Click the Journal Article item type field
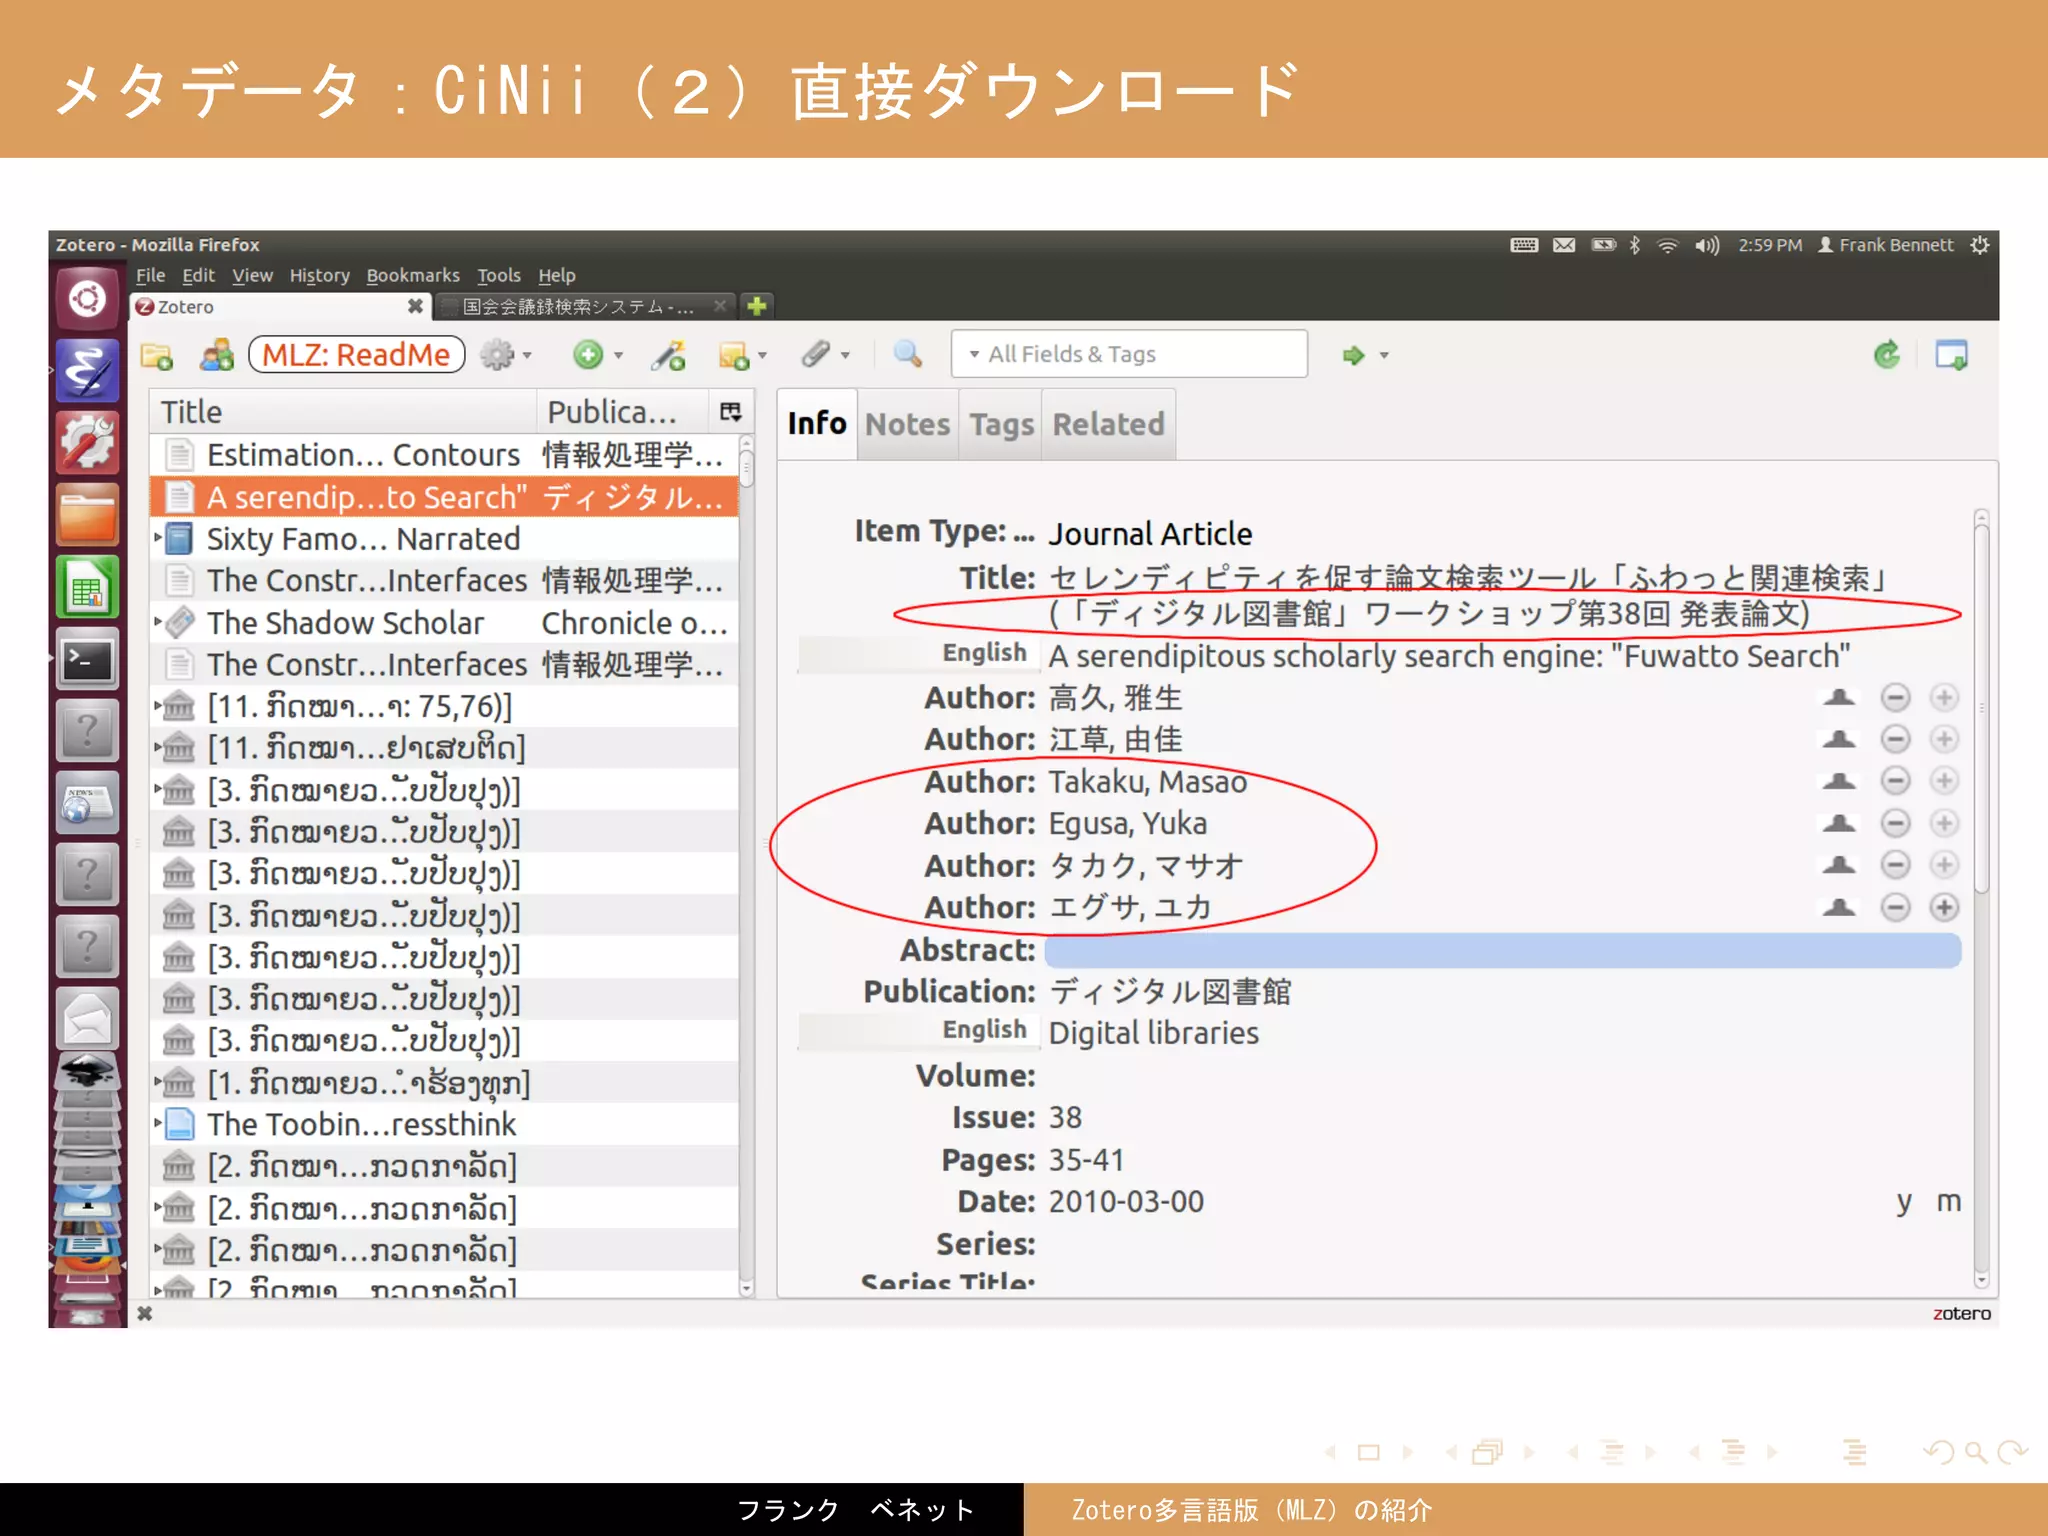 tap(1150, 533)
